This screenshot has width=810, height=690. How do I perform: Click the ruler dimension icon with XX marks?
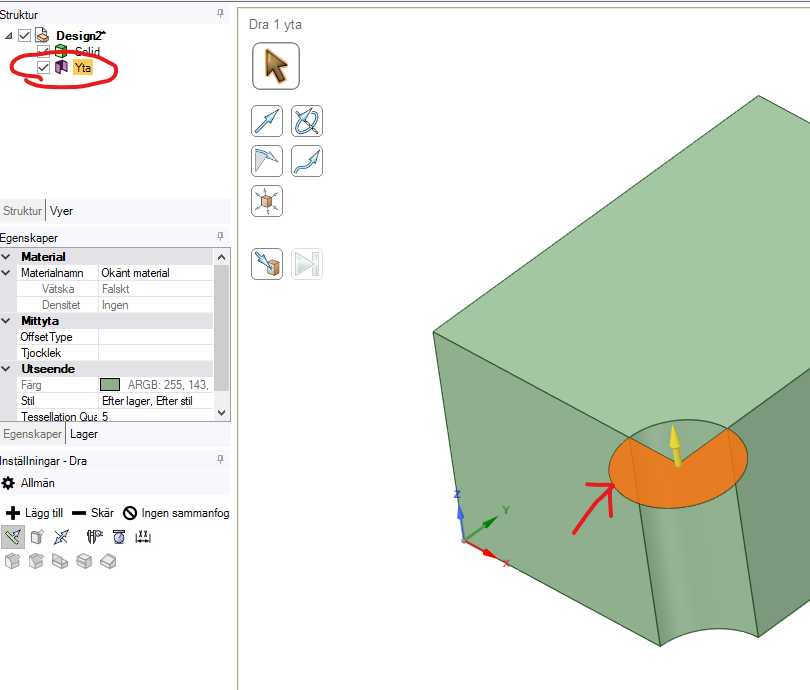click(x=142, y=537)
